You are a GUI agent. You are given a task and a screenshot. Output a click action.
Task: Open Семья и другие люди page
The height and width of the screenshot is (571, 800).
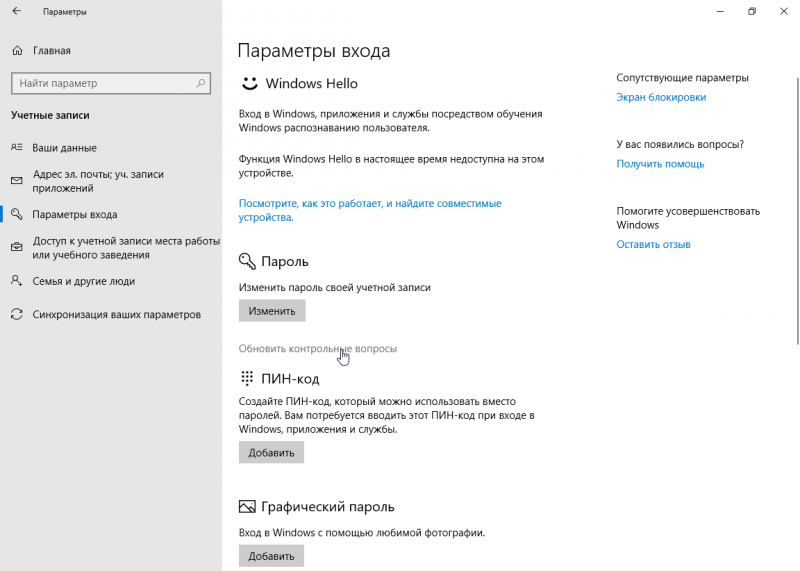tap(83, 281)
